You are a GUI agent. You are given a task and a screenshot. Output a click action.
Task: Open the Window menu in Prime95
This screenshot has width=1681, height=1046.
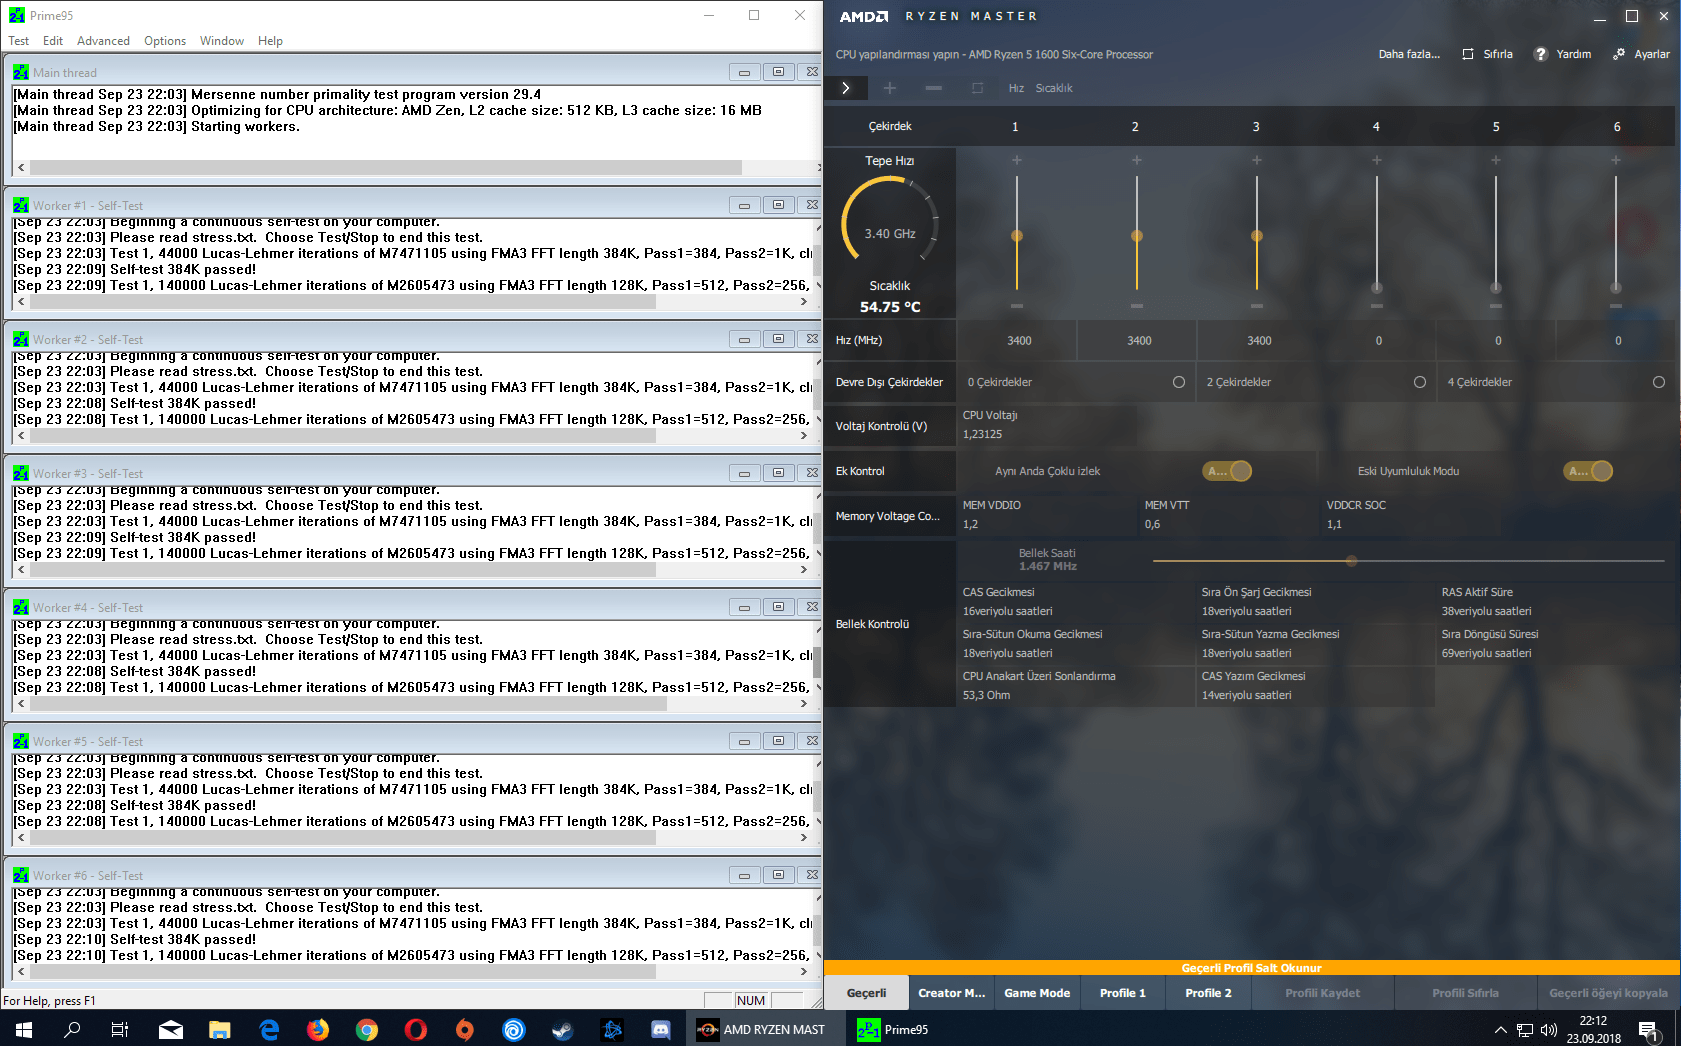222,41
